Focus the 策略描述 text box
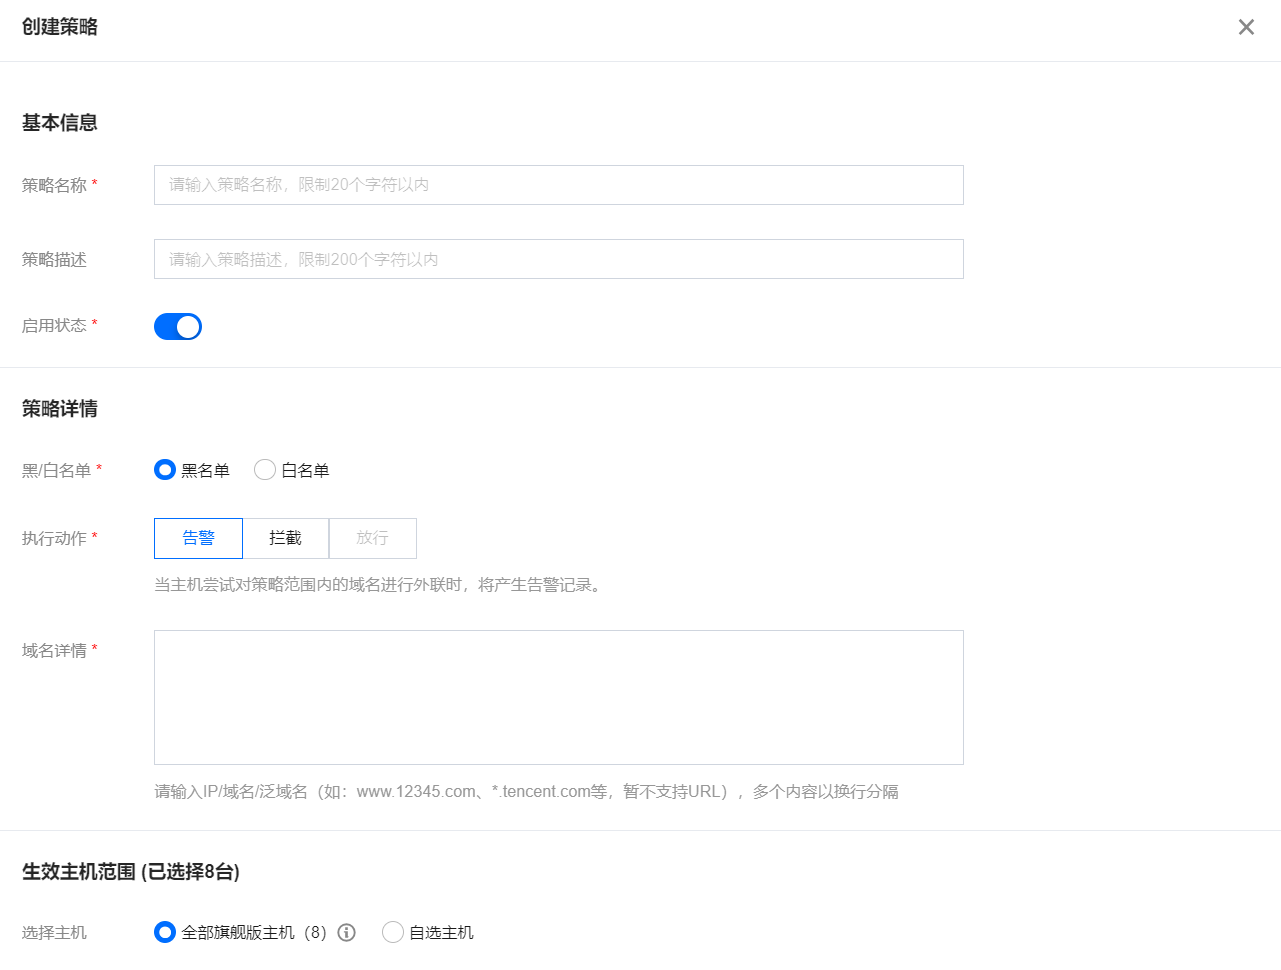The height and width of the screenshot is (970, 1281). point(558,259)
